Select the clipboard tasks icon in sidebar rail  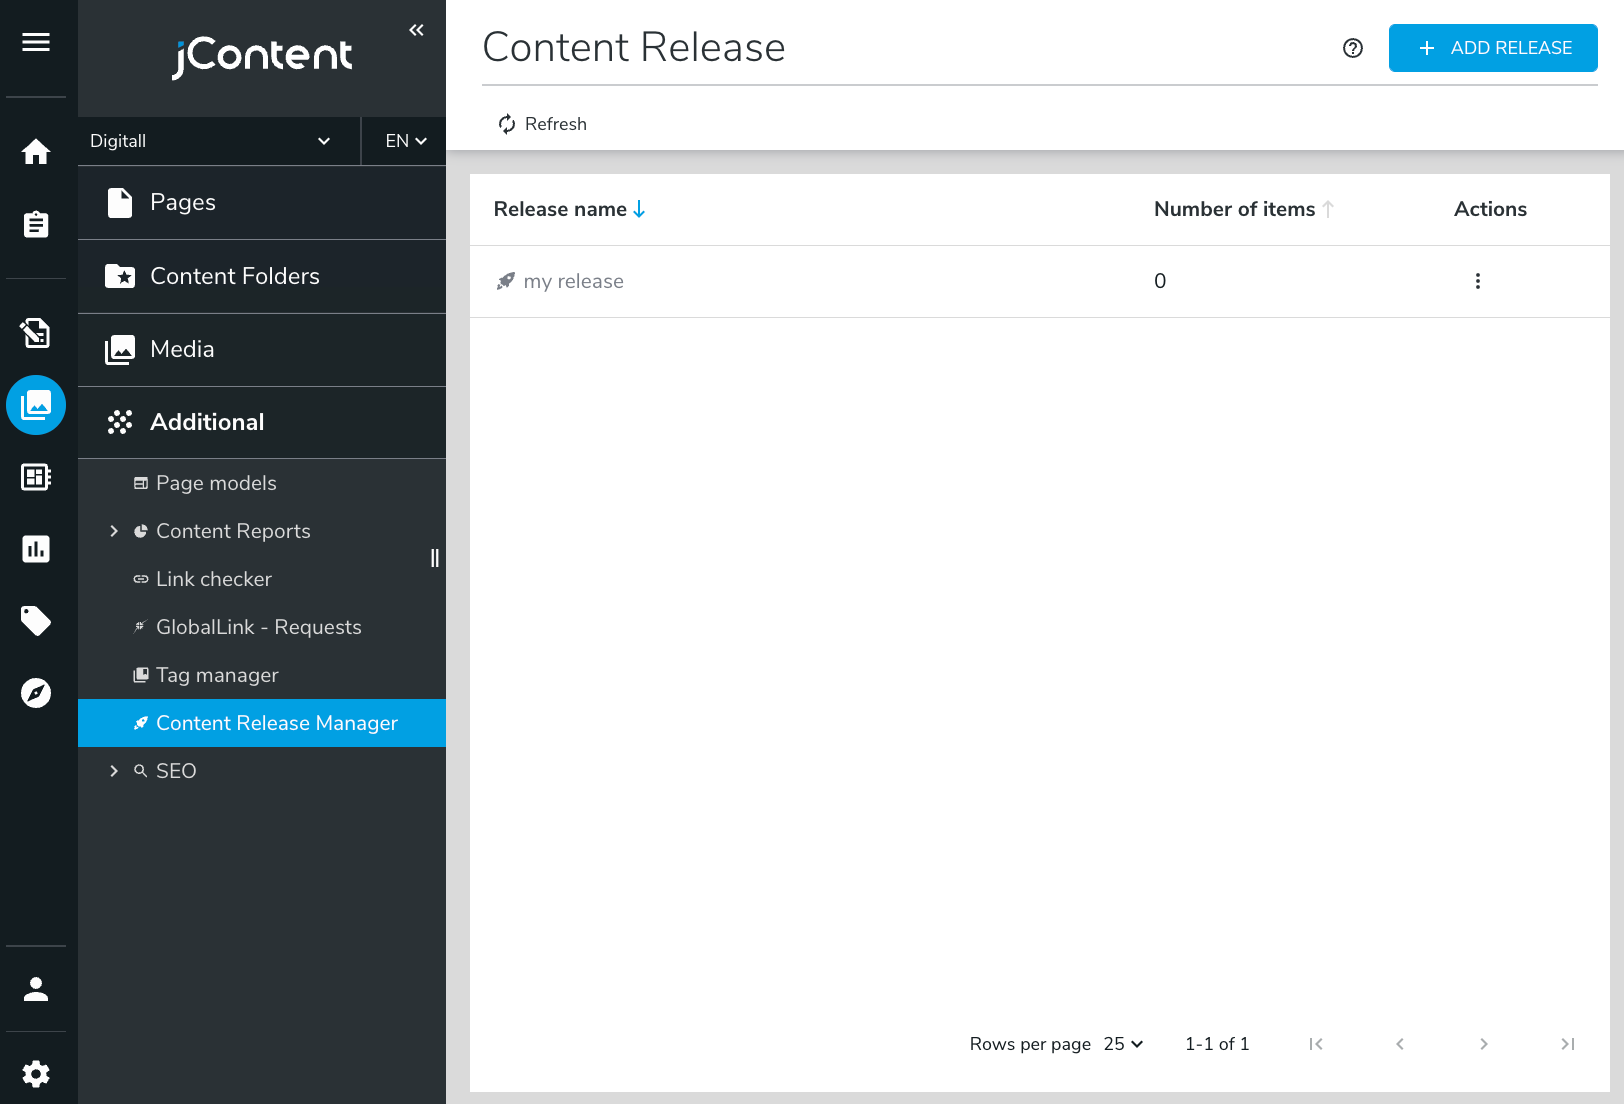point(36,224)
